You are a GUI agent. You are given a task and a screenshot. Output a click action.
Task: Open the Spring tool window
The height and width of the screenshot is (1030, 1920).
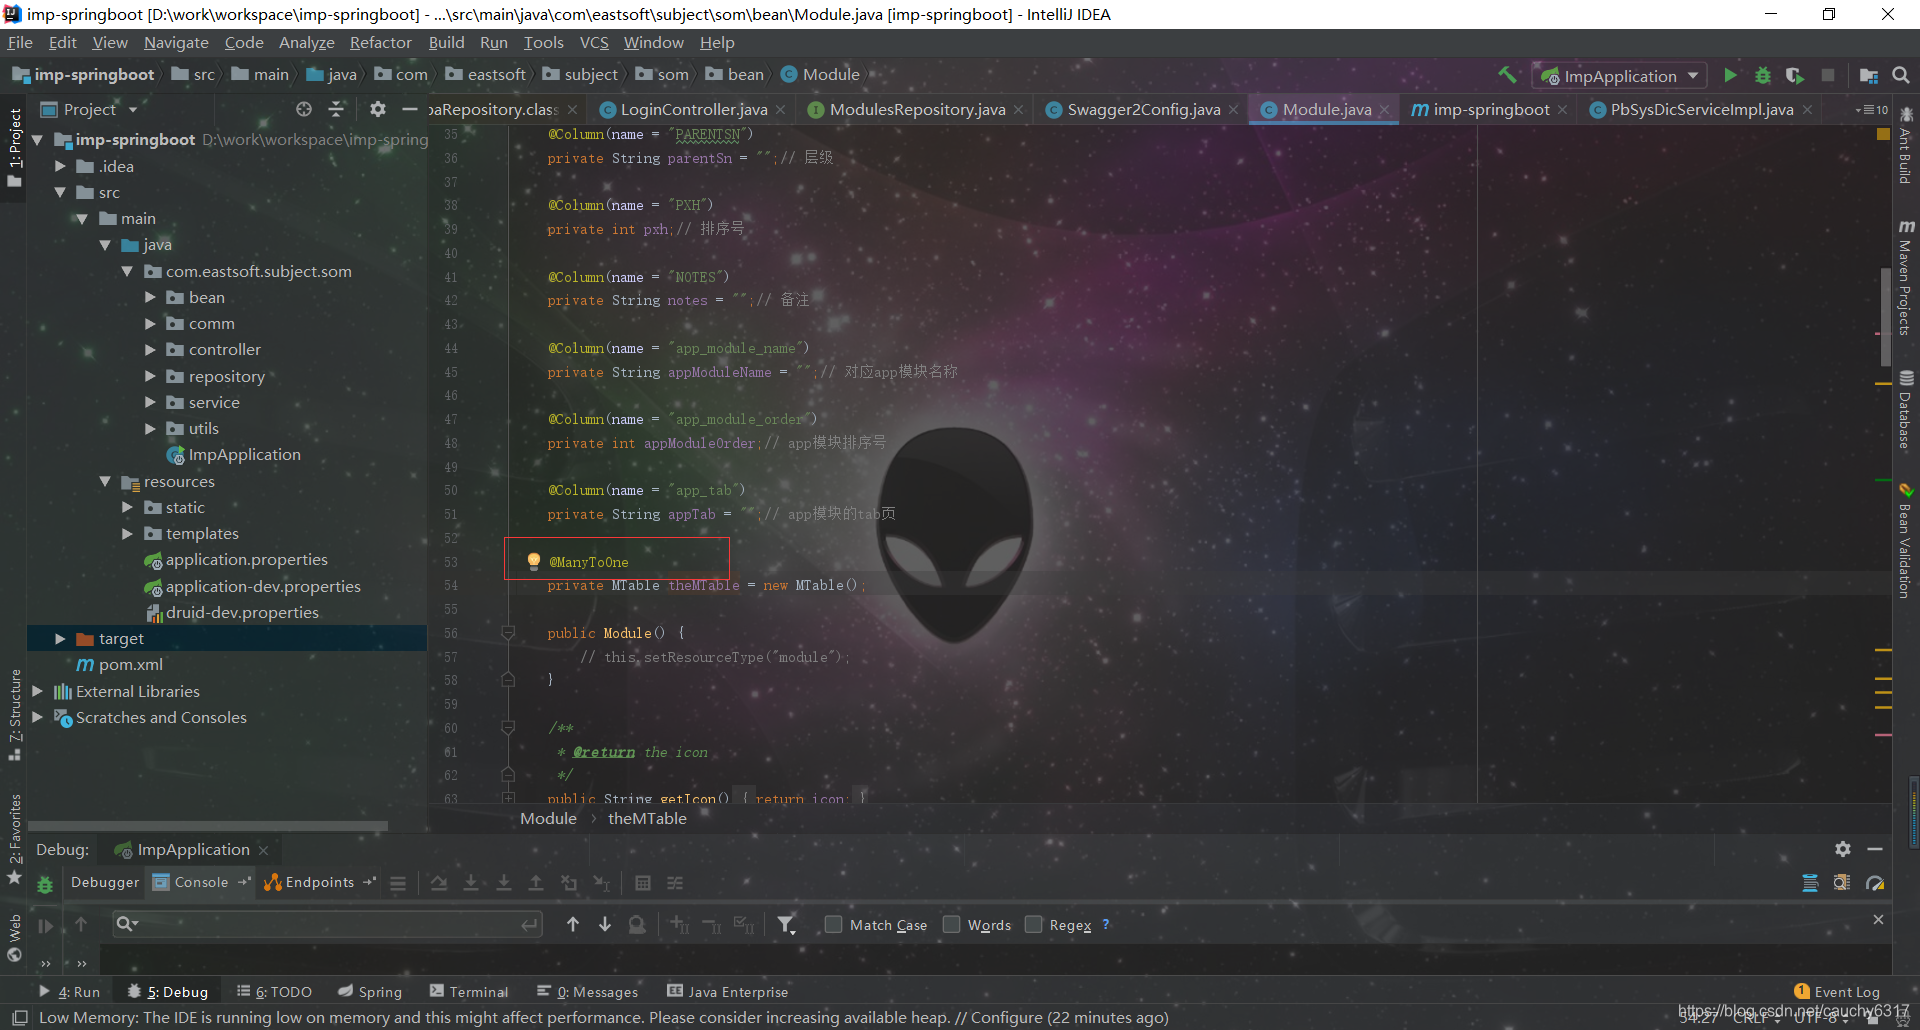pos(370,992)
